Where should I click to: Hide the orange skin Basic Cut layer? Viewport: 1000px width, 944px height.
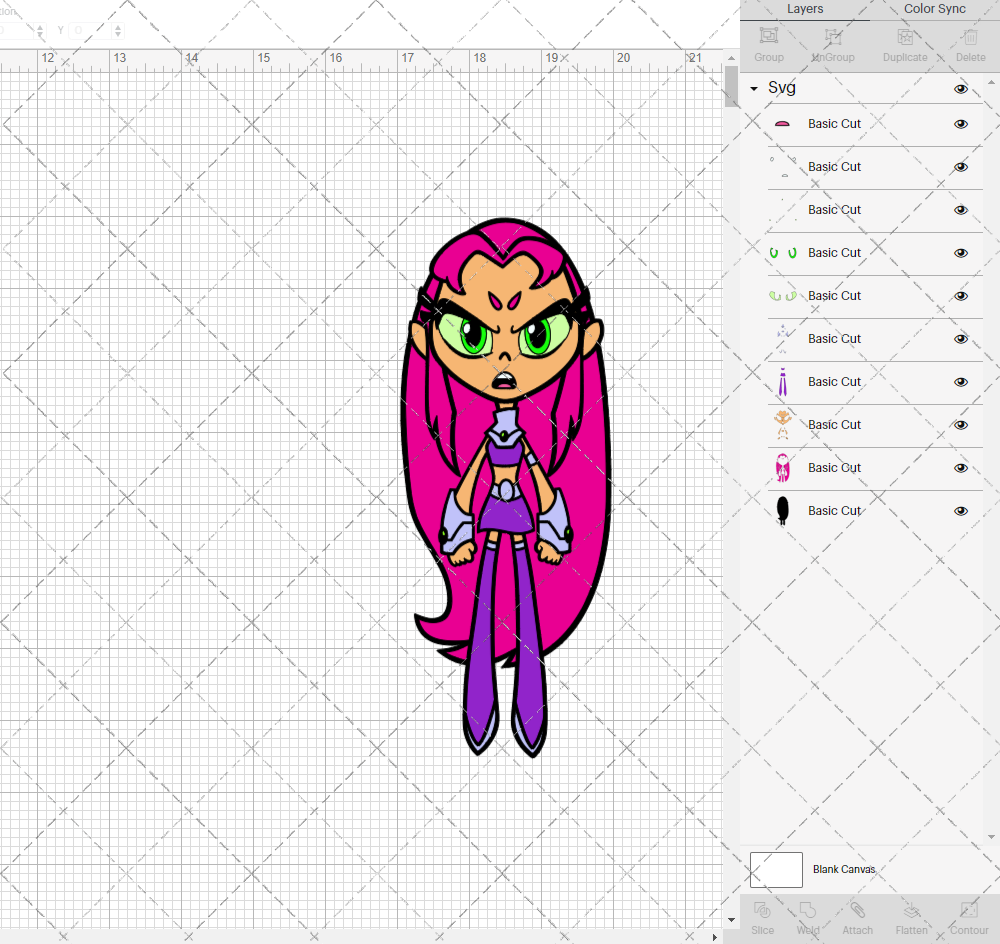point(960,425)
